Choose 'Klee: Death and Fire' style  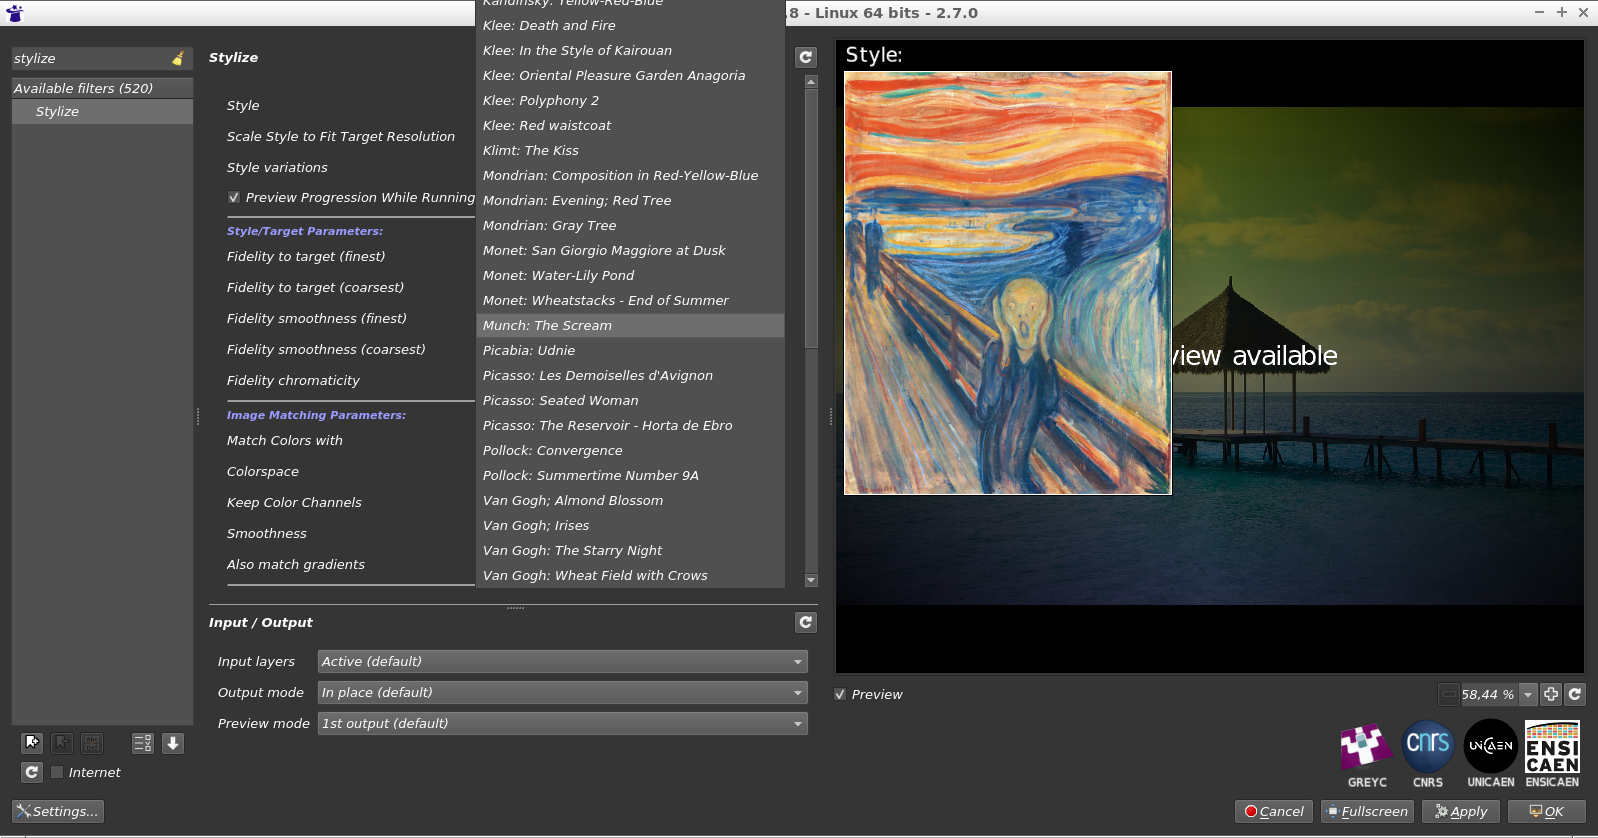(630, 26)
